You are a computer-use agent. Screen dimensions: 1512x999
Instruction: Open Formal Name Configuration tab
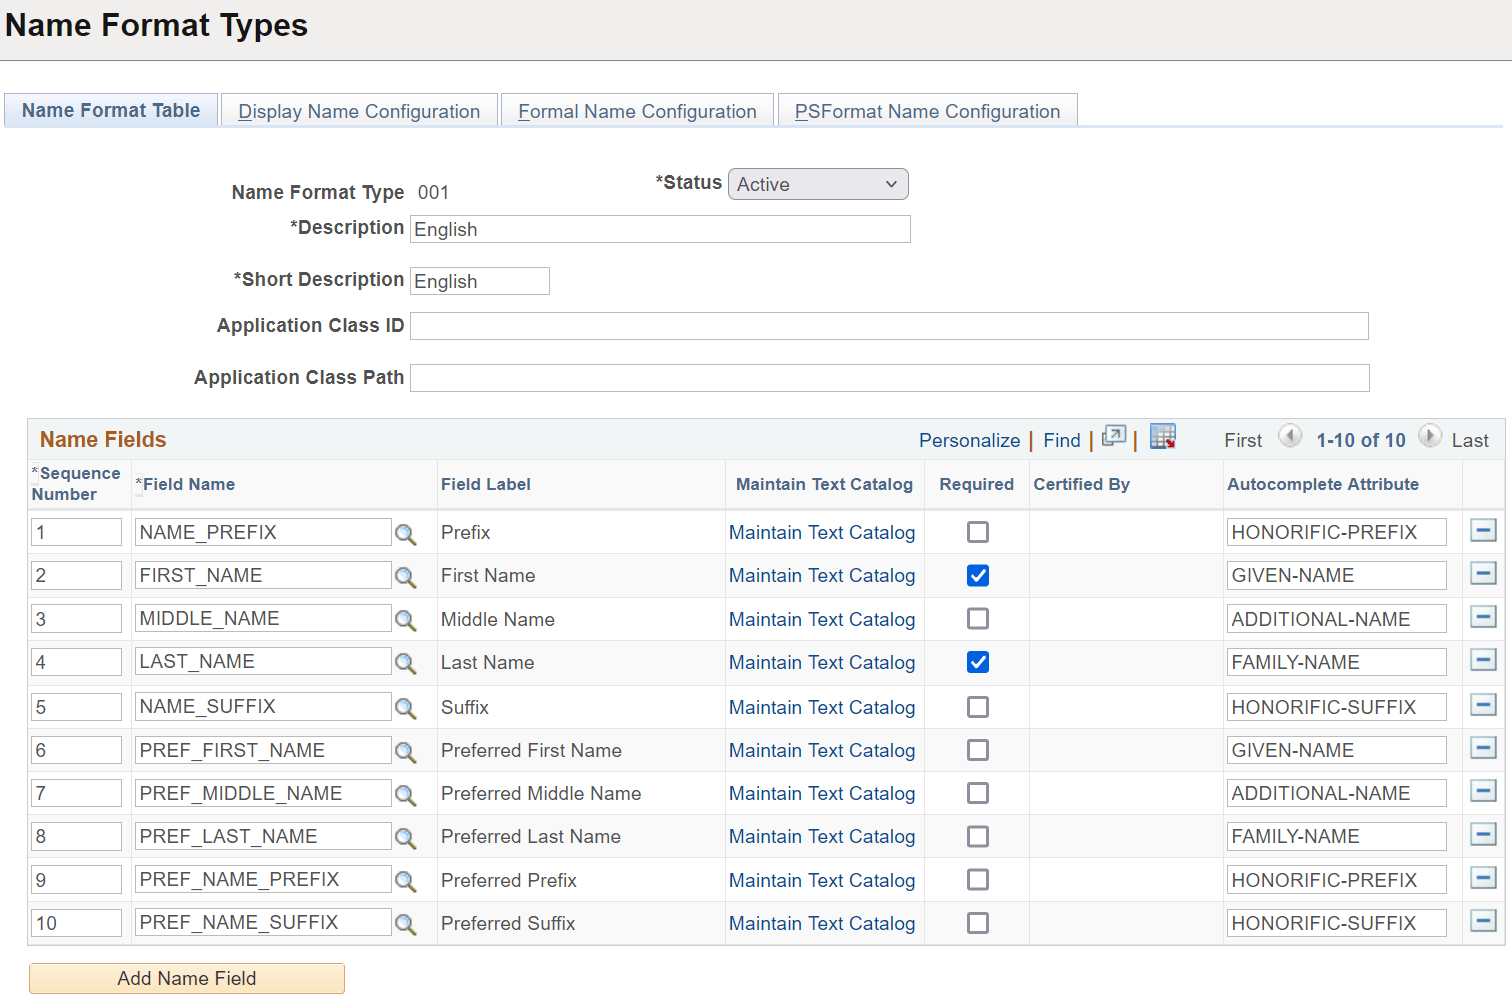(x=637, y=111)
